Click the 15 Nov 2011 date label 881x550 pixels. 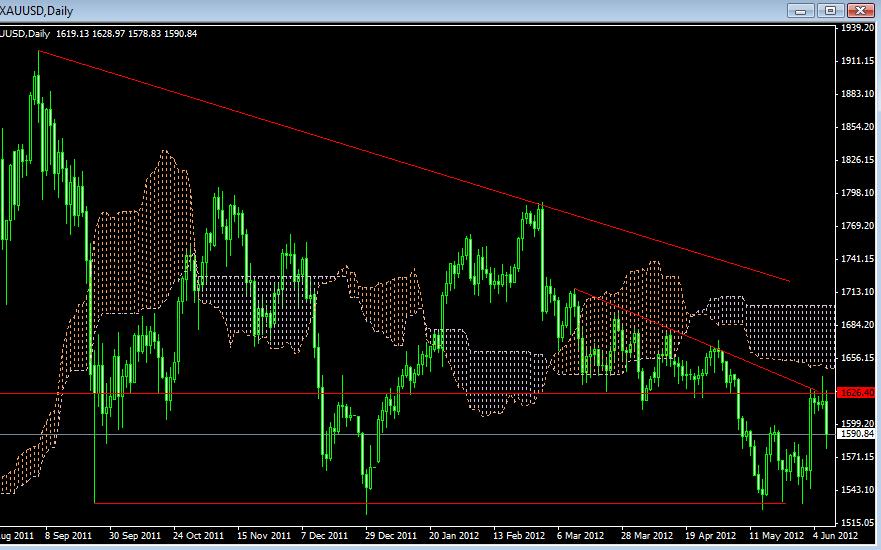(264, 535)
